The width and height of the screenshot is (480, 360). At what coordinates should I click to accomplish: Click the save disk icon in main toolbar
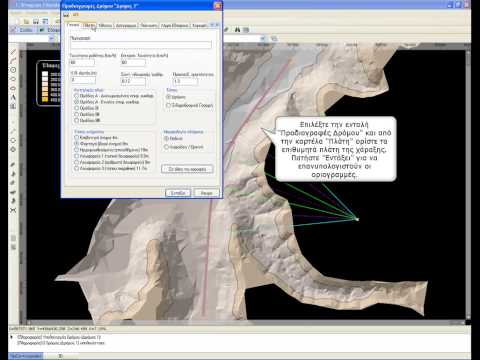35,22
